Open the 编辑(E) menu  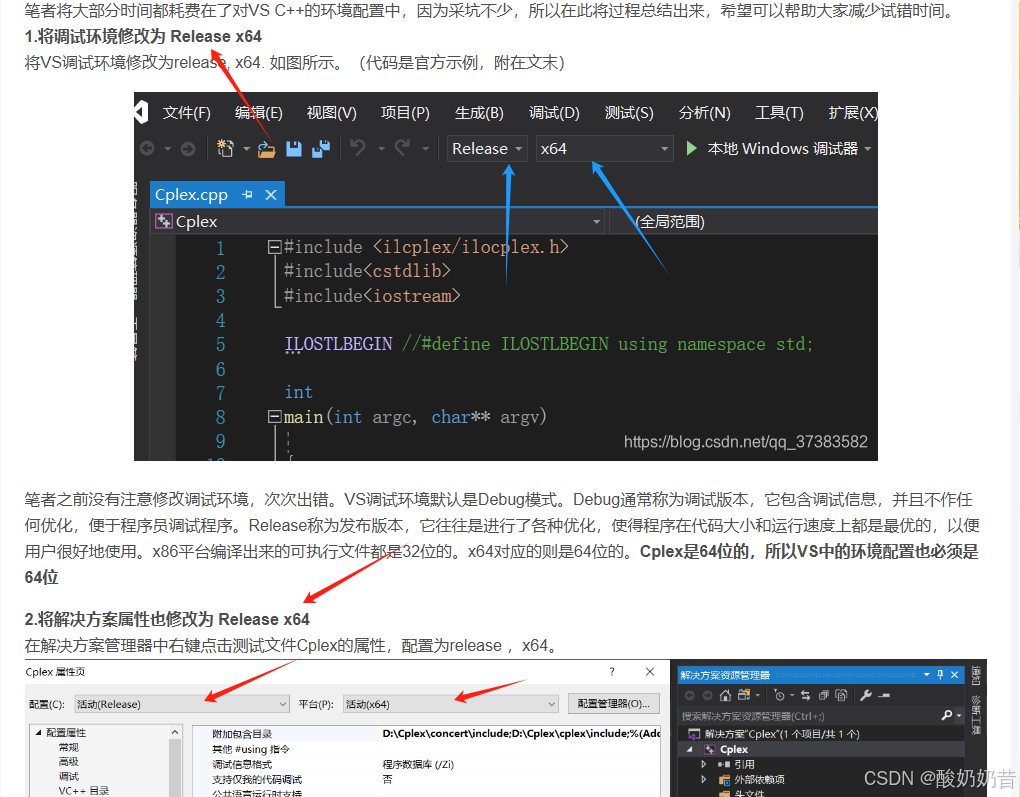(x=258, y=113)
